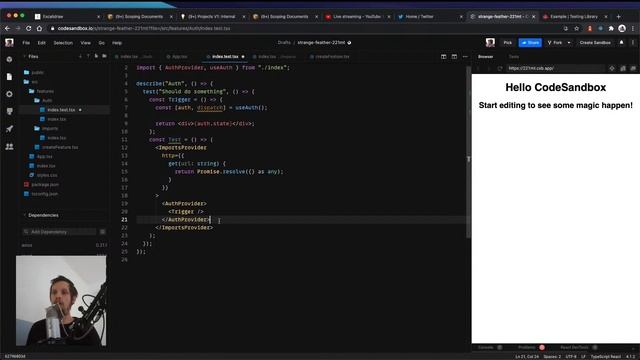This screenshot has height=360, width=640.
Task: Click the Chrome profile avatar
Action: click(x=622, y=28)
